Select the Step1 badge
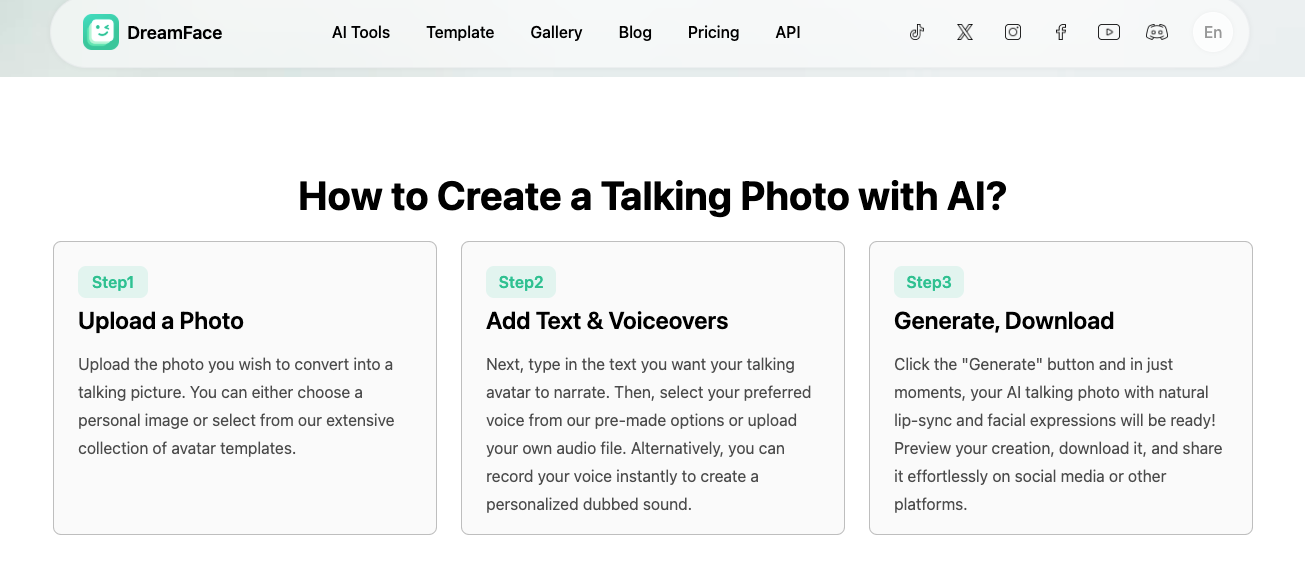This screenshot has height=574, width=1305. 113,282
